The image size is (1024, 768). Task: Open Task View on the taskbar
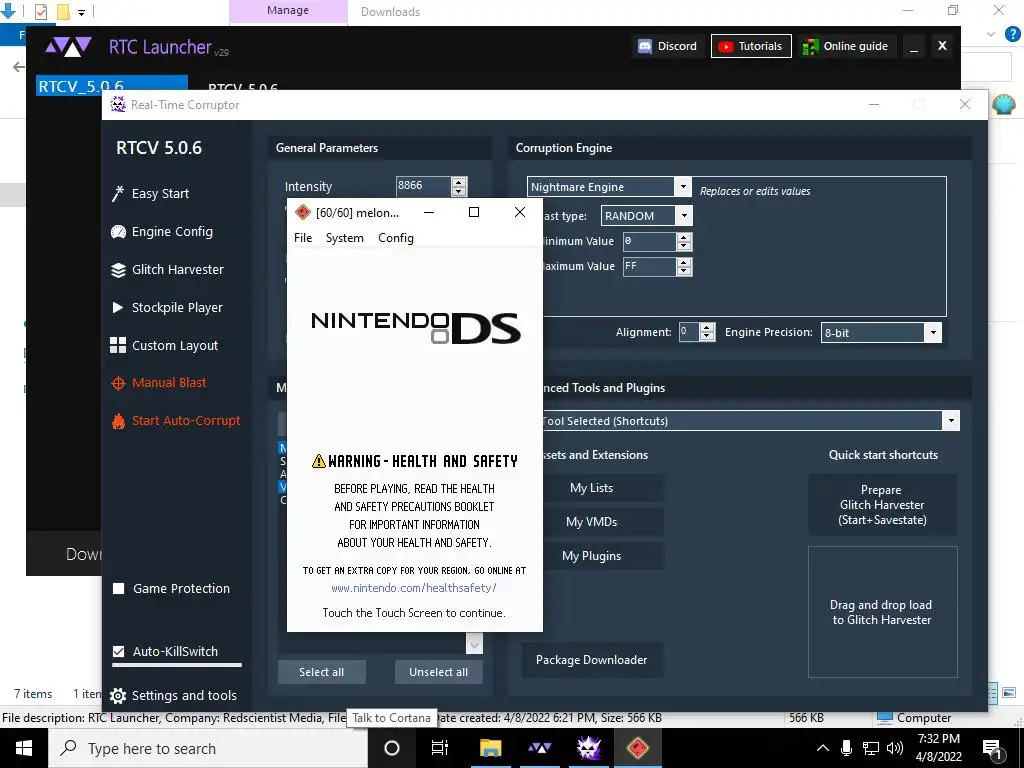440,748
